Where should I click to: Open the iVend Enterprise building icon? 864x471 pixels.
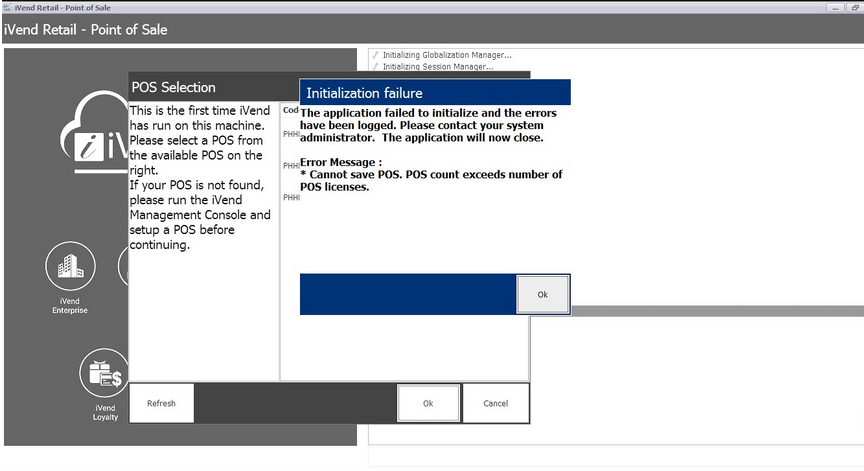(x=71, y=266)
